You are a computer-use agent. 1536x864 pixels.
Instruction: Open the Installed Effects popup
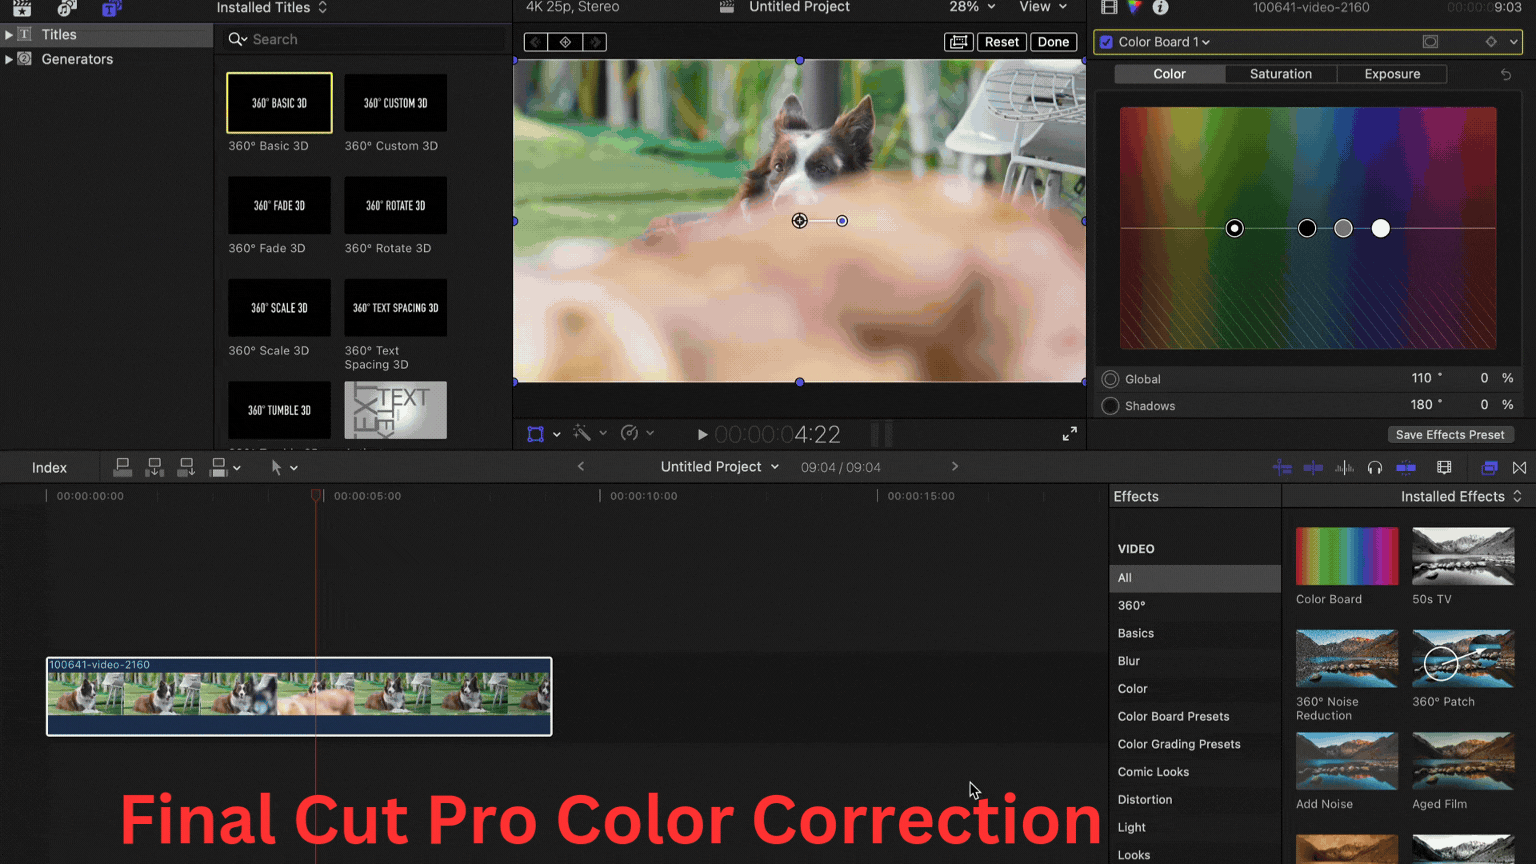[x=1461, y=497]
